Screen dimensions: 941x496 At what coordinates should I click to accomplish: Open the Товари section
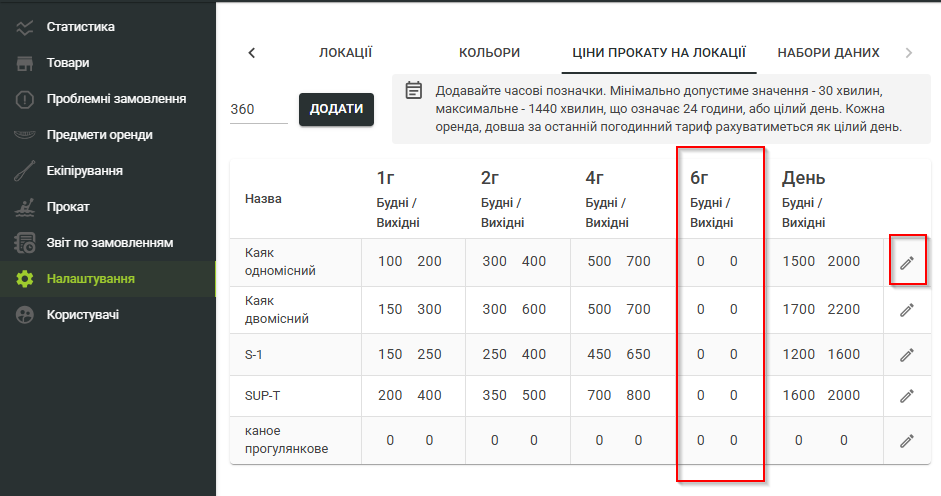point(68,63)
